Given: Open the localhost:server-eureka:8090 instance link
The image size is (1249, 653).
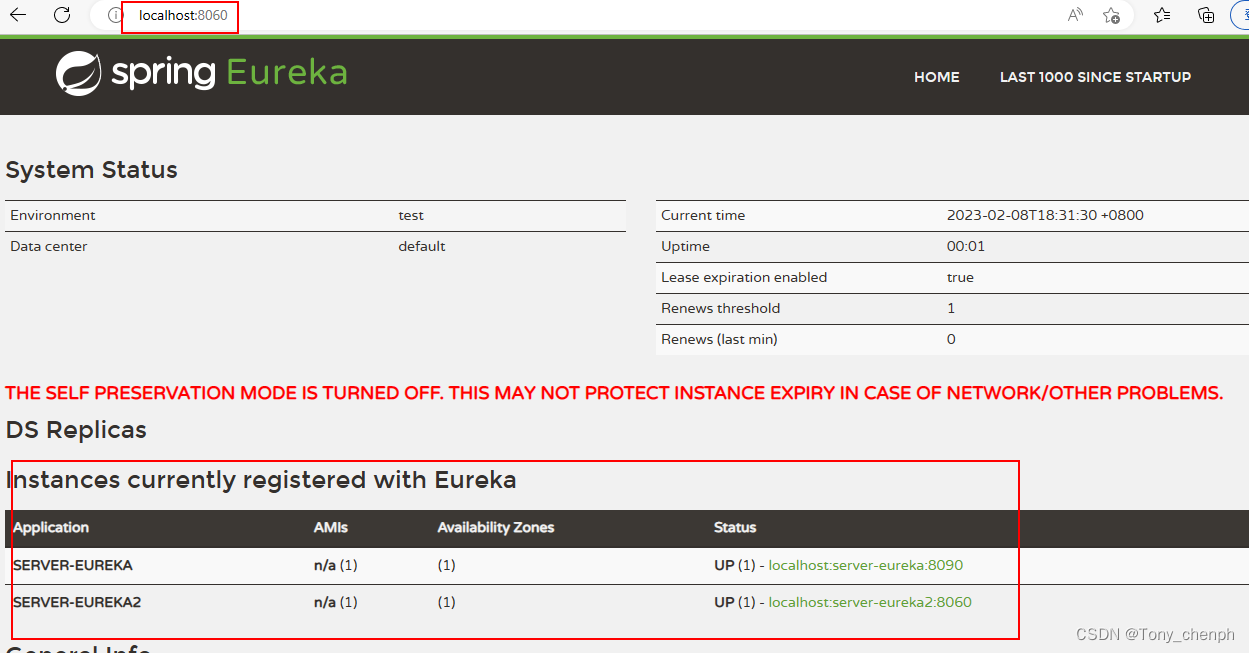Looking at the screenshot, I should pos(865,565).
